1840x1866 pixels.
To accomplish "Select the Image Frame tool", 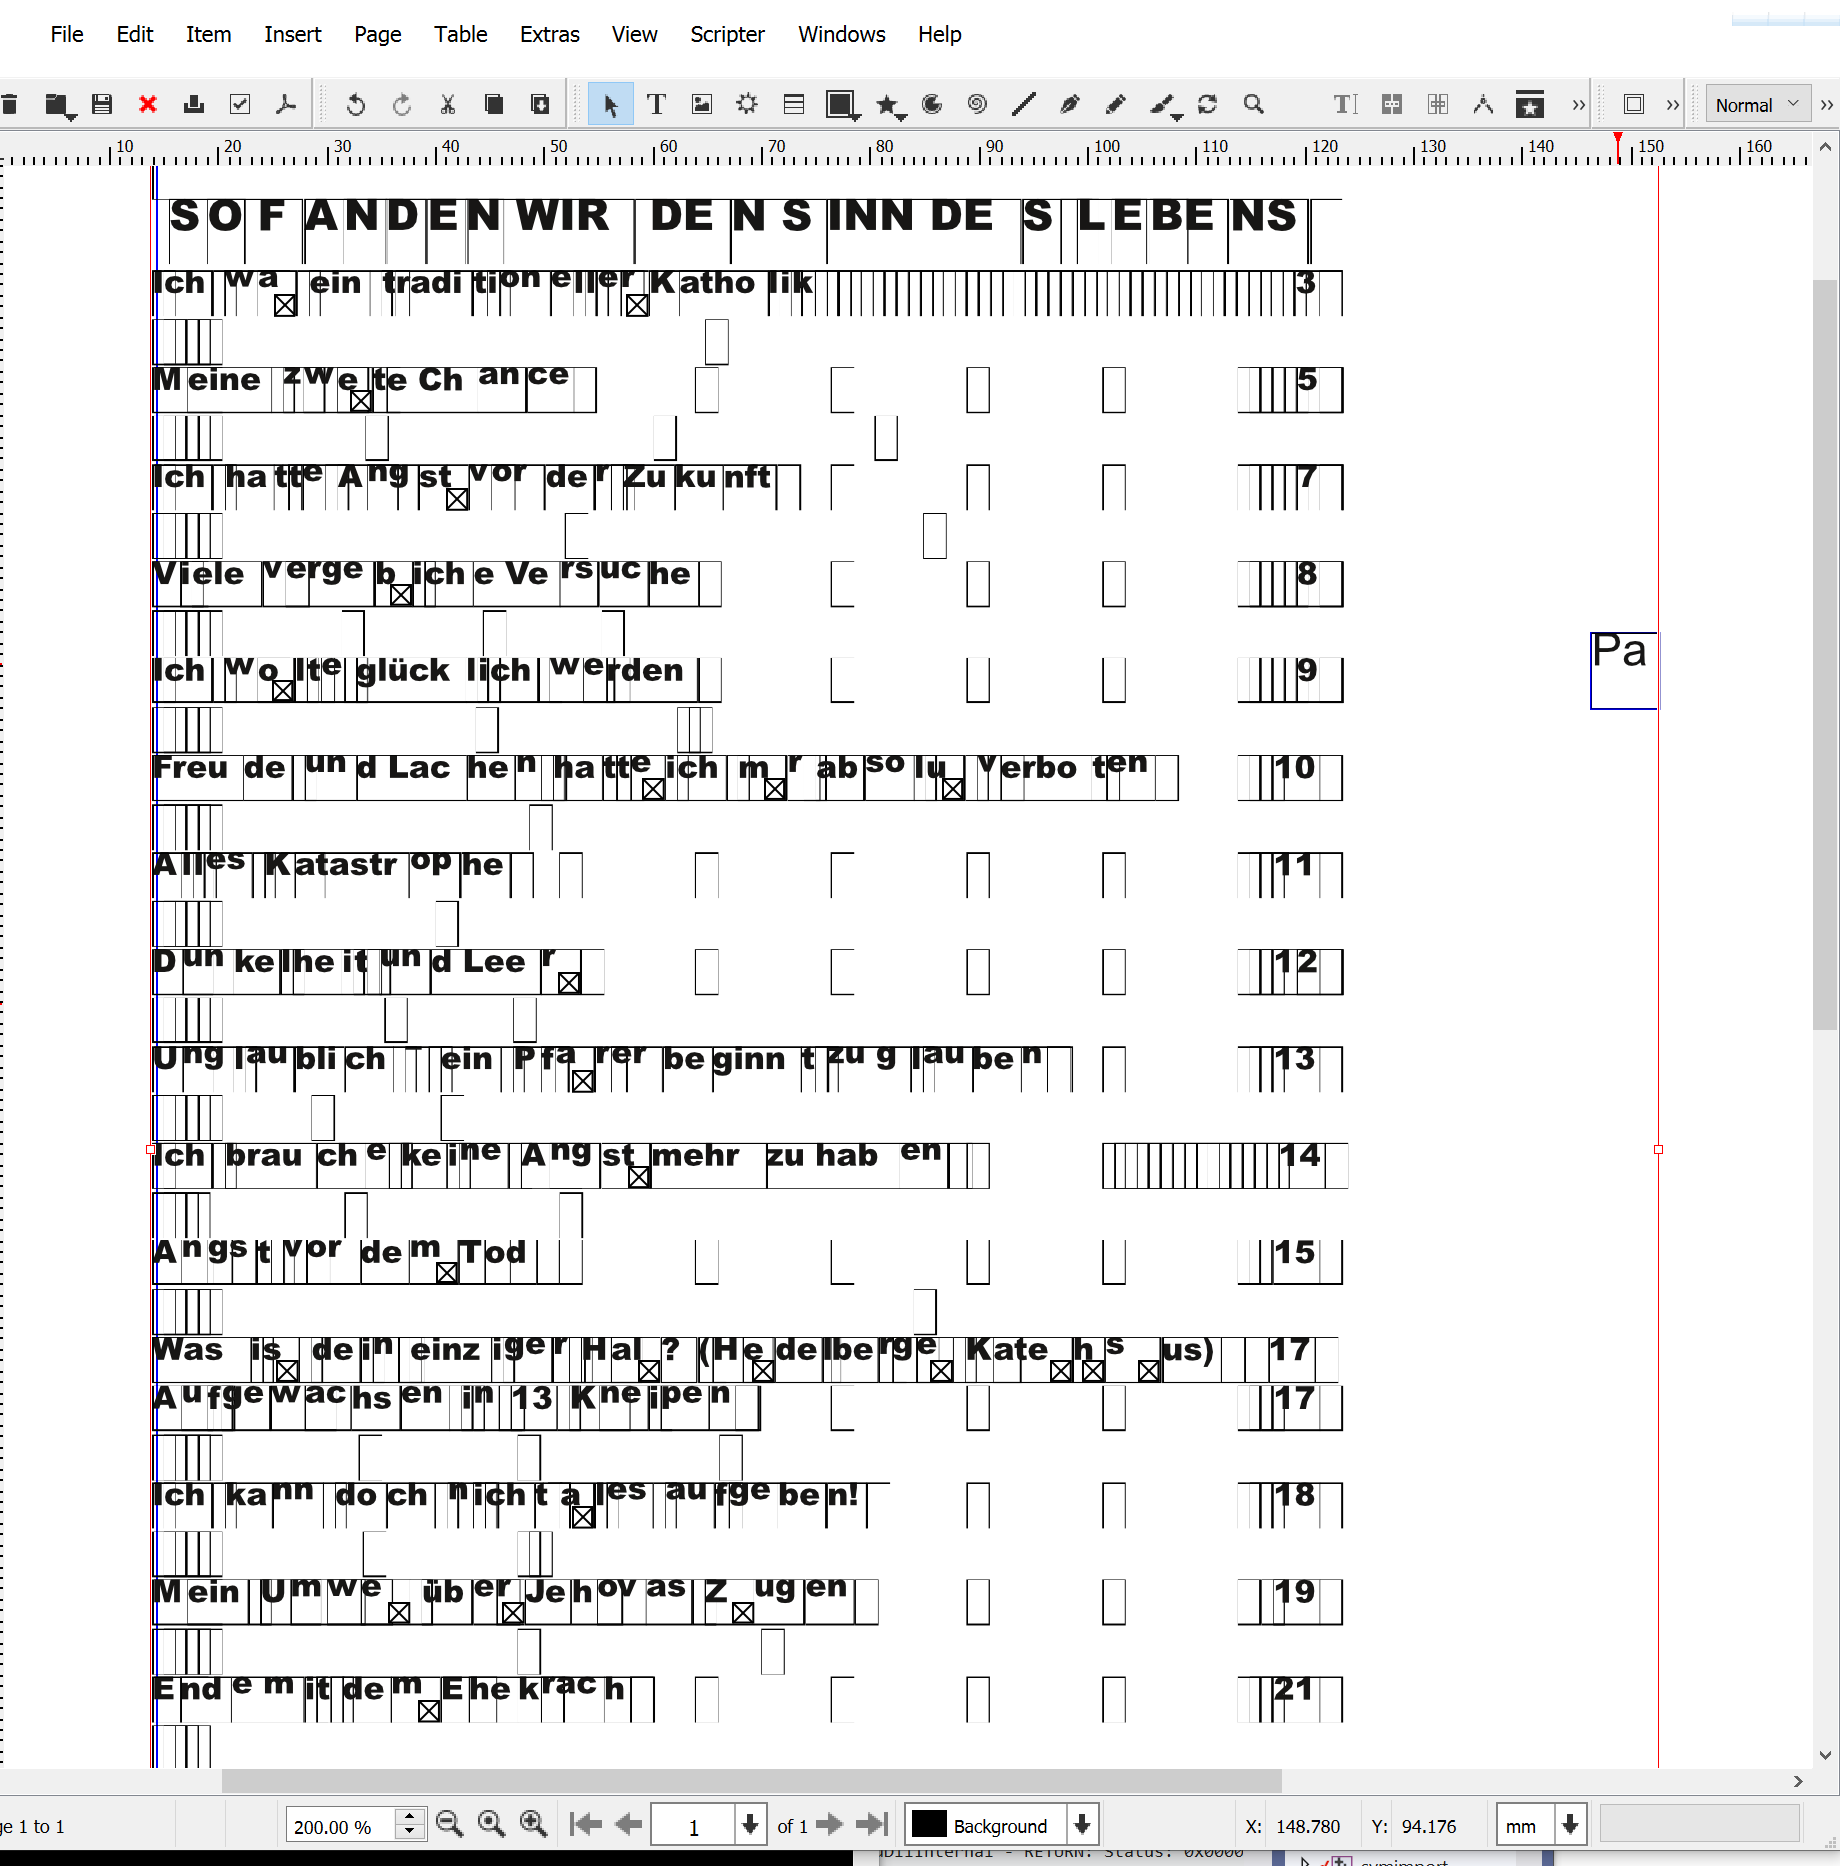I will point(702,105).
